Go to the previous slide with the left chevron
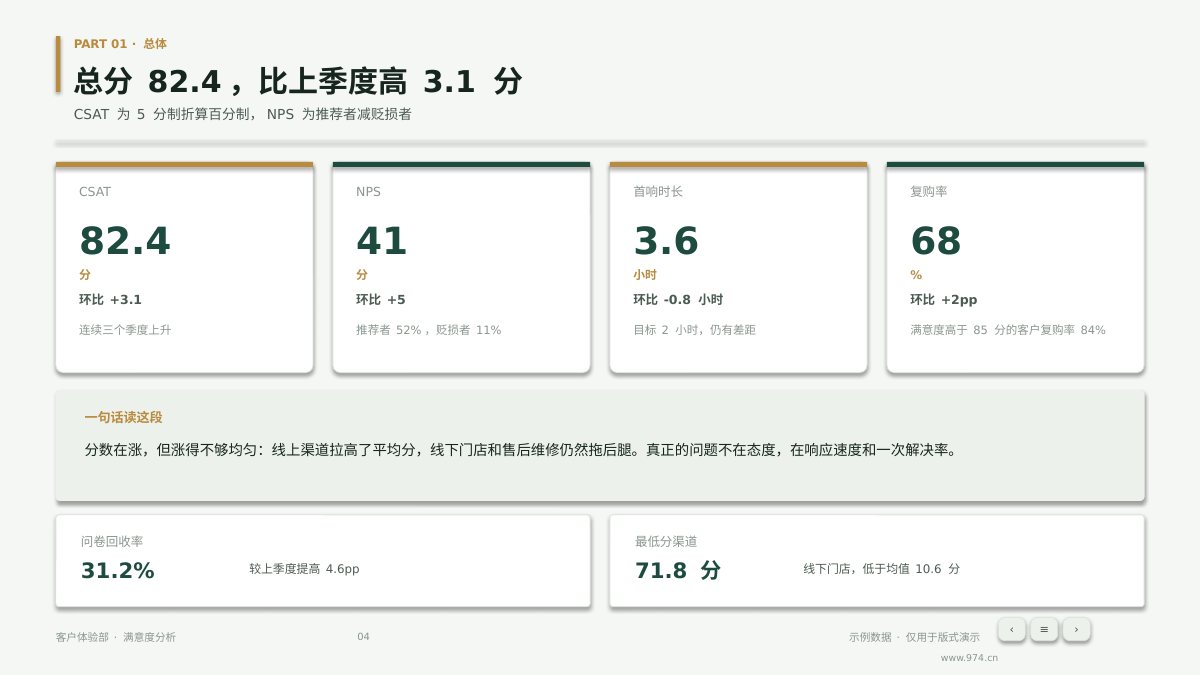This screenshot has height=675, width=1200. (1011, 629)
